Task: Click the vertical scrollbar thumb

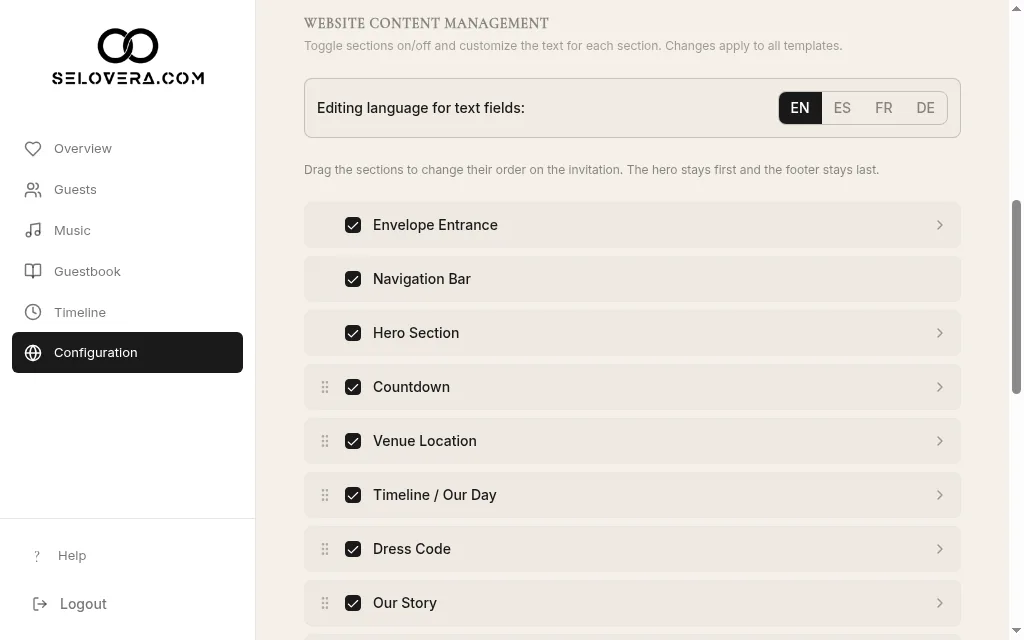Action: pos(1016,297)
